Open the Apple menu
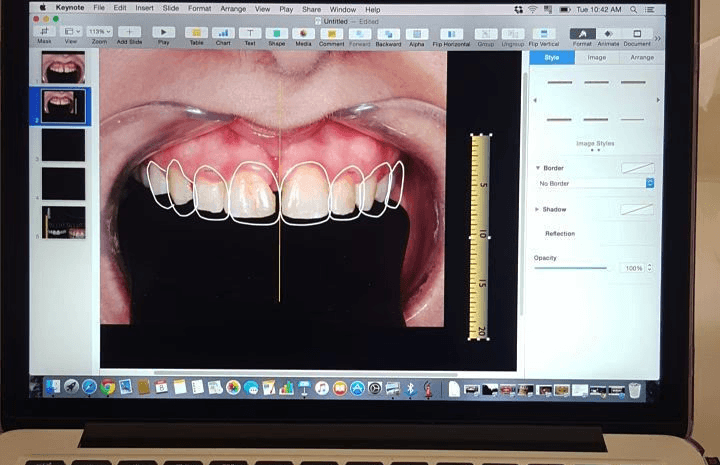Image resolution: width=720 pixels, height=465 pixels. click(43, 7)
